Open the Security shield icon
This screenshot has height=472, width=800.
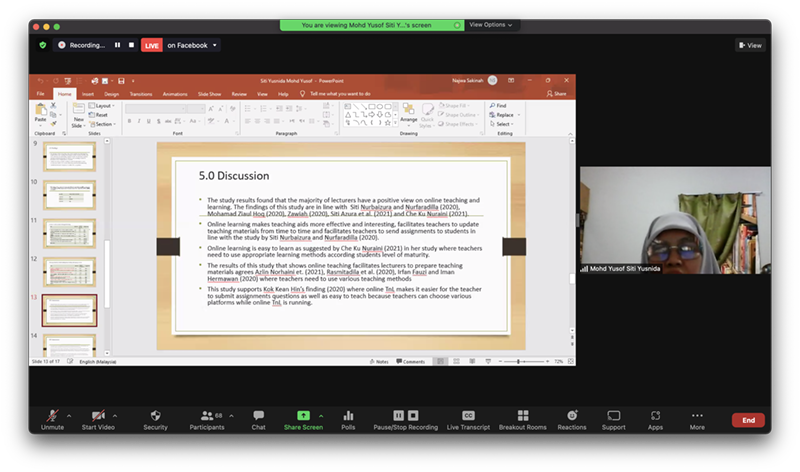[155, 415]
